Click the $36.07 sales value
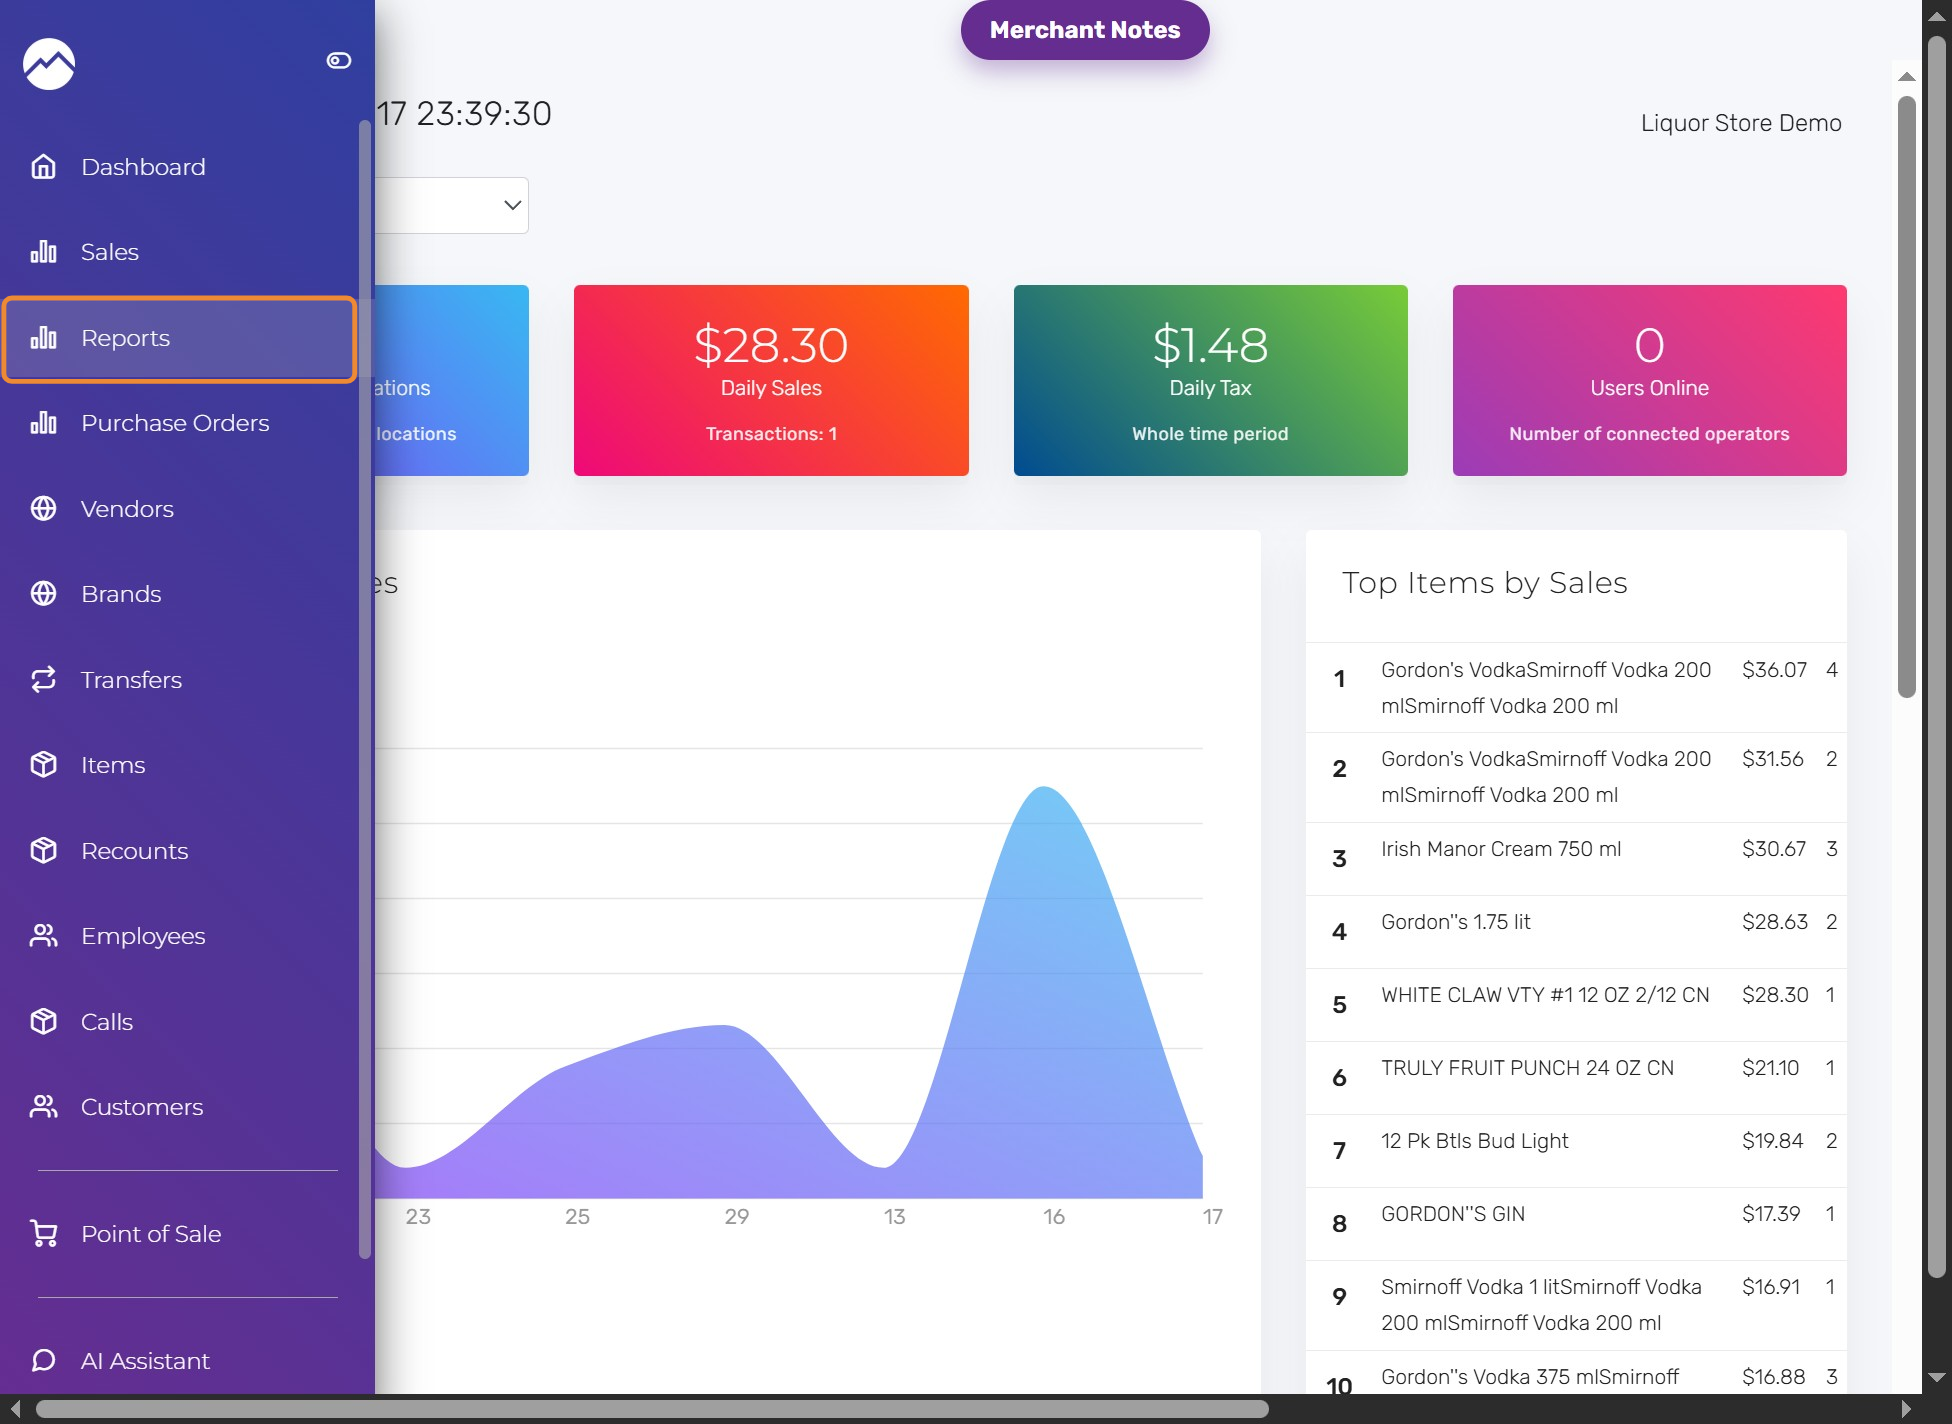The image size is (1952, 1424). click(x=1774, y=670)
